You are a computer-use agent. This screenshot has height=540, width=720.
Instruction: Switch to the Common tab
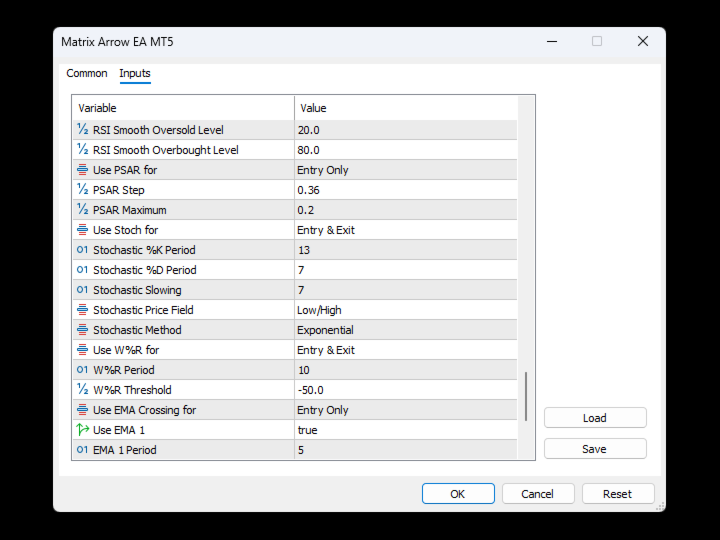87,73
